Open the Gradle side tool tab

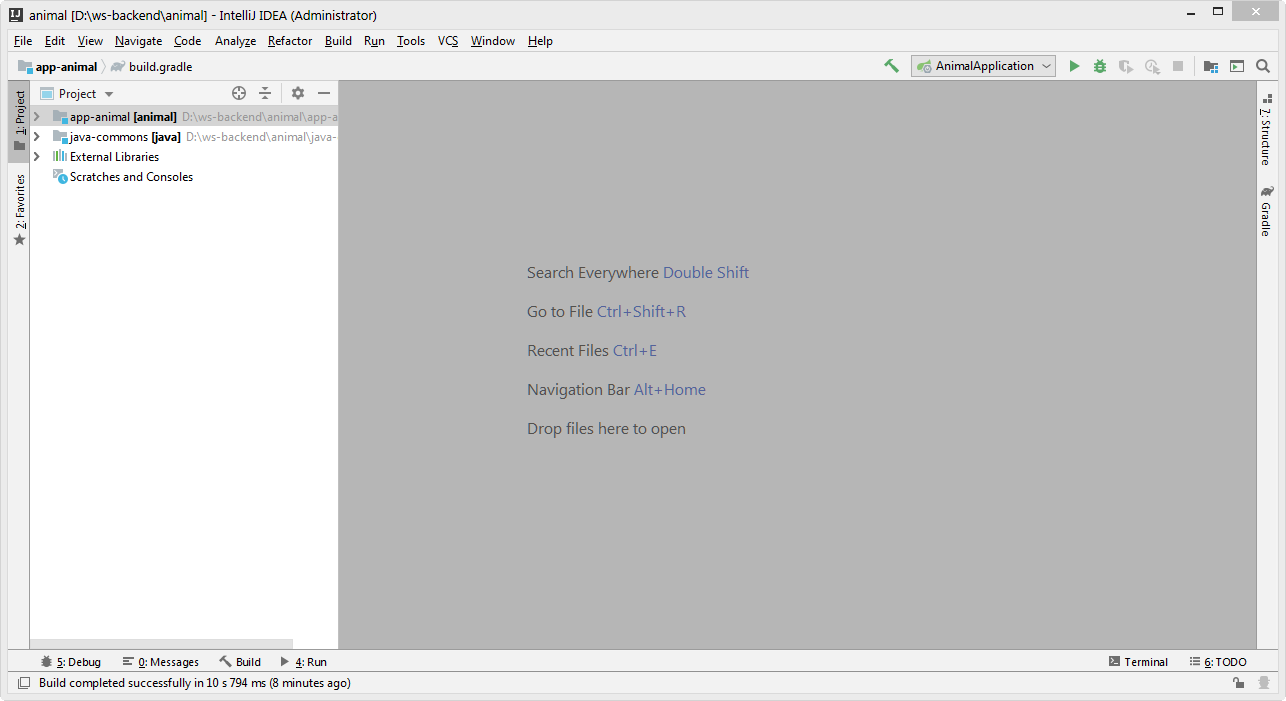(1267, 211)
